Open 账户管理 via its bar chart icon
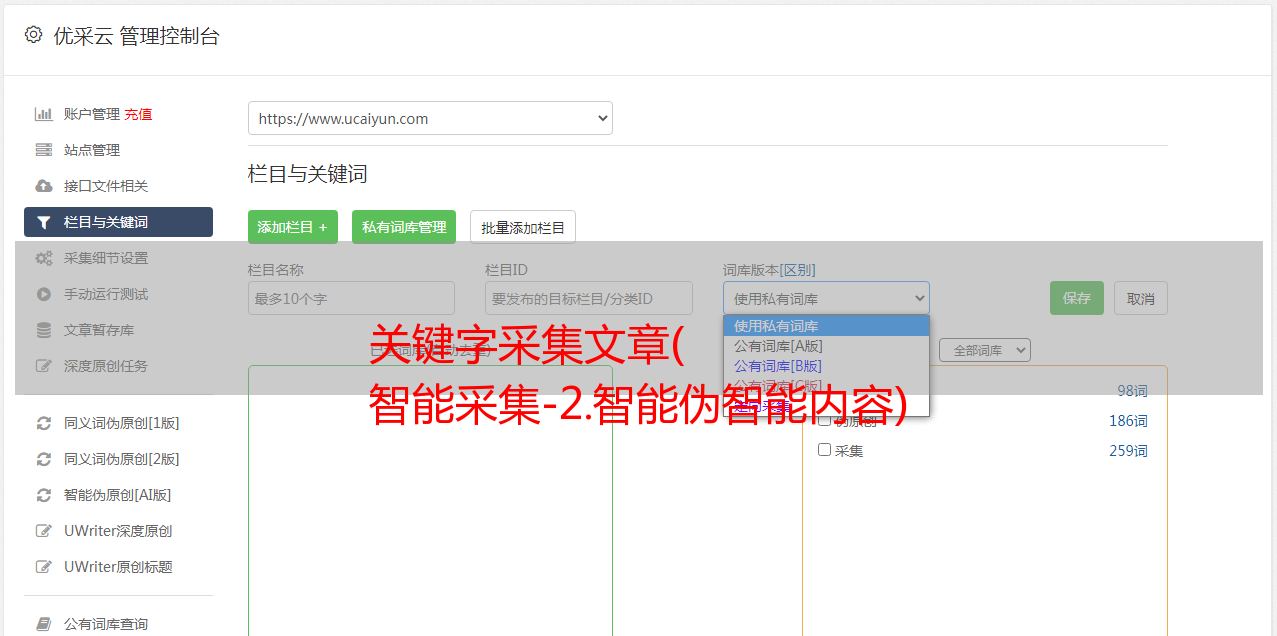 (44, 114)
